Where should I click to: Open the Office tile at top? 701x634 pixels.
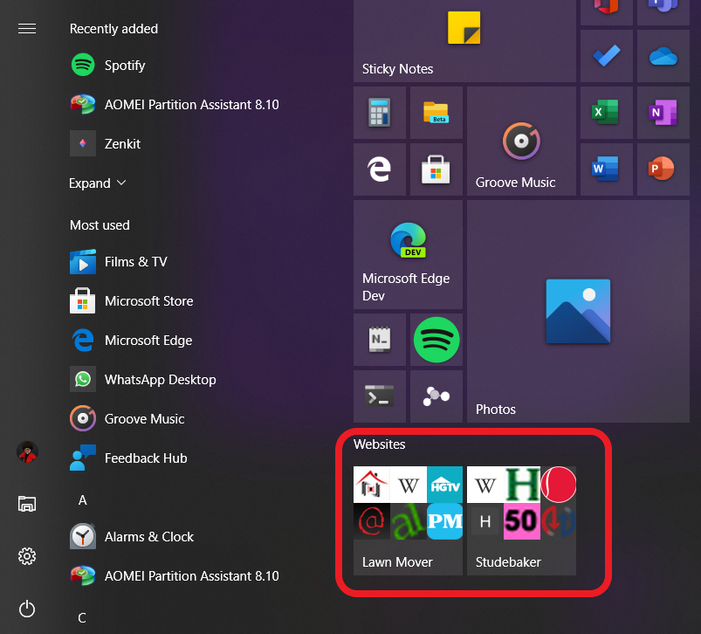(x=606, y=13)
